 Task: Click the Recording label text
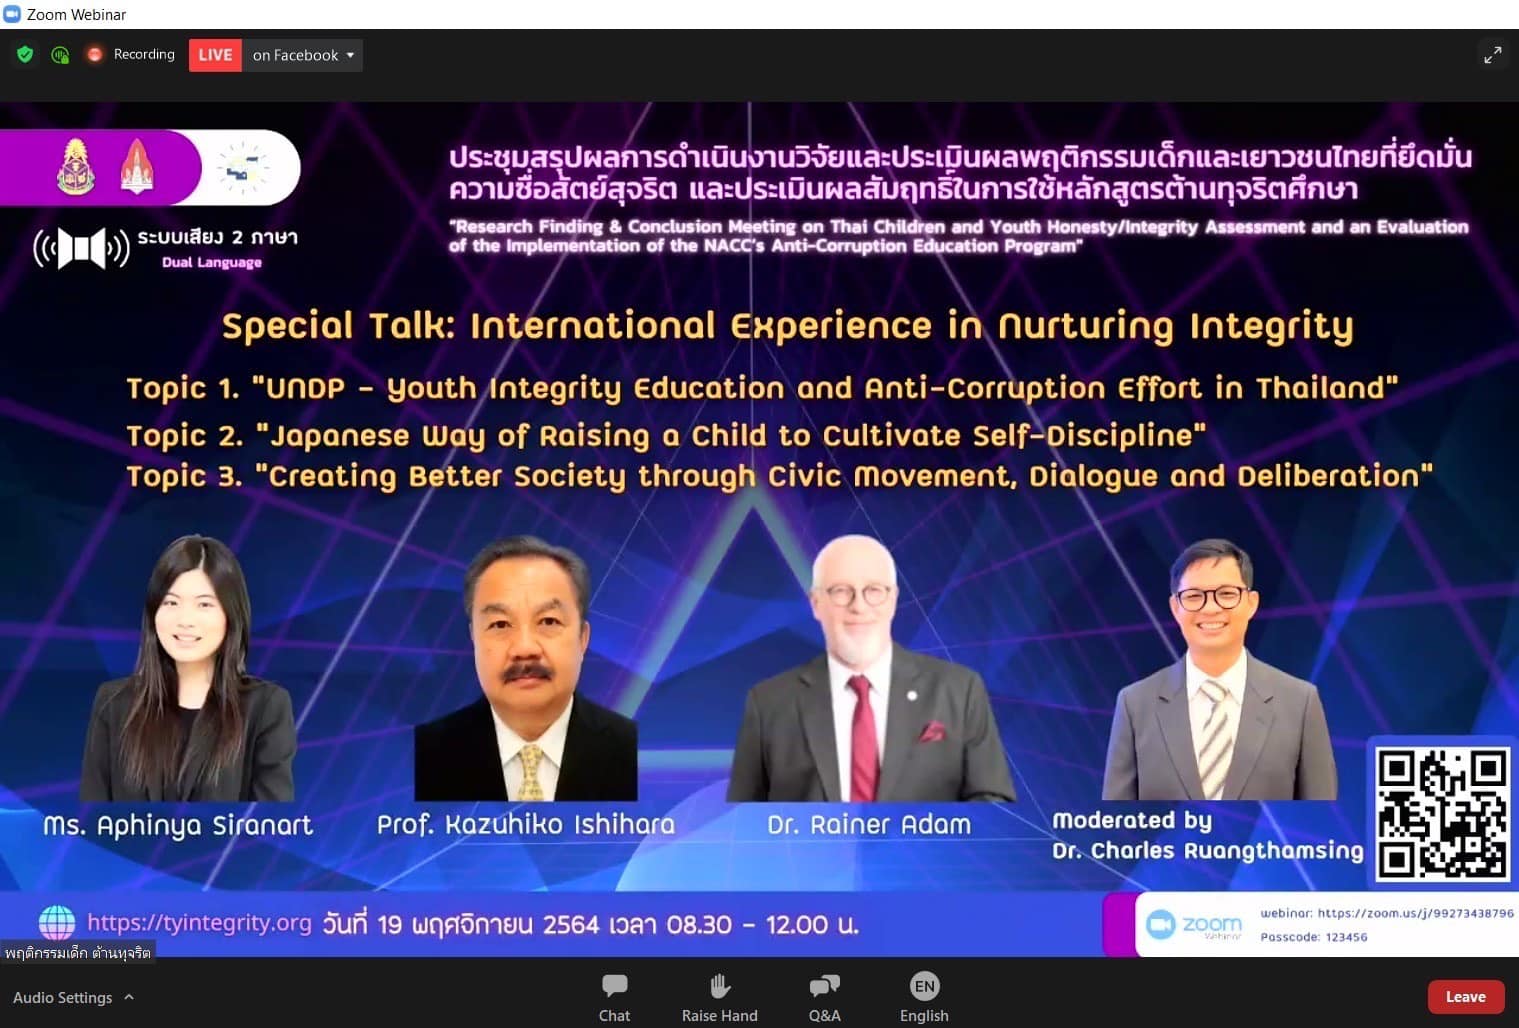click(x=144, y=55)
